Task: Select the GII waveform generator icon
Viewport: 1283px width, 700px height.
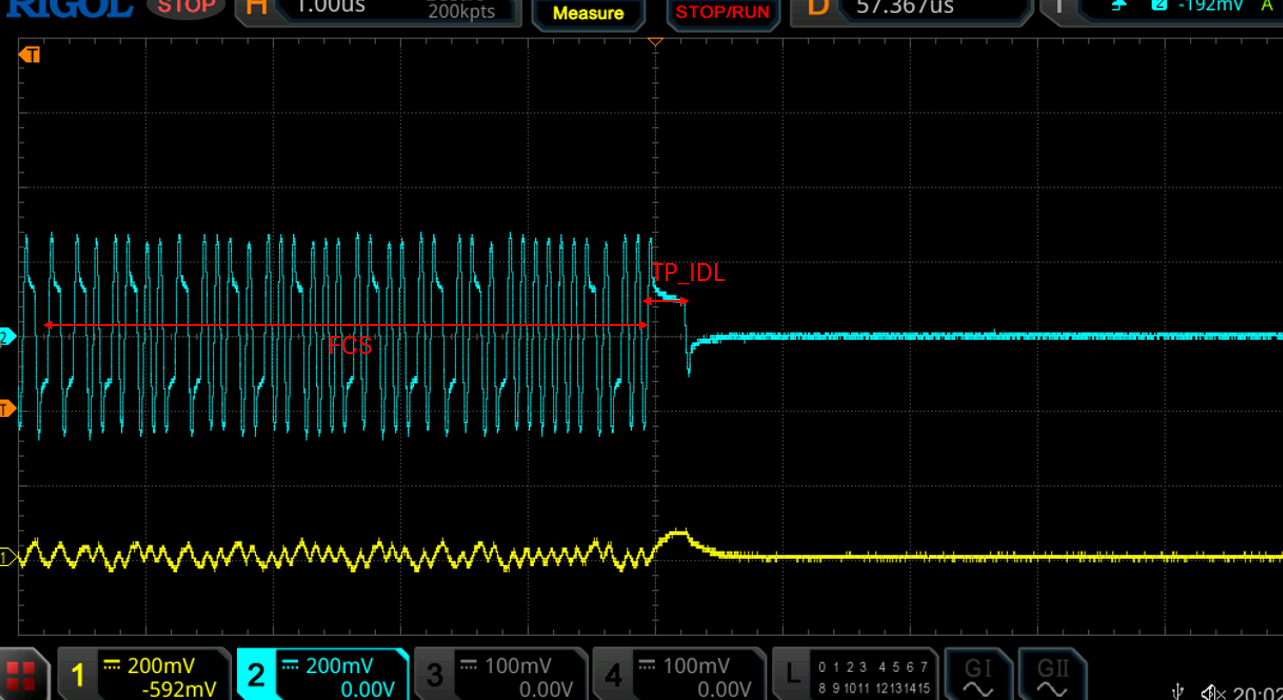Action: pos(1052,675)
